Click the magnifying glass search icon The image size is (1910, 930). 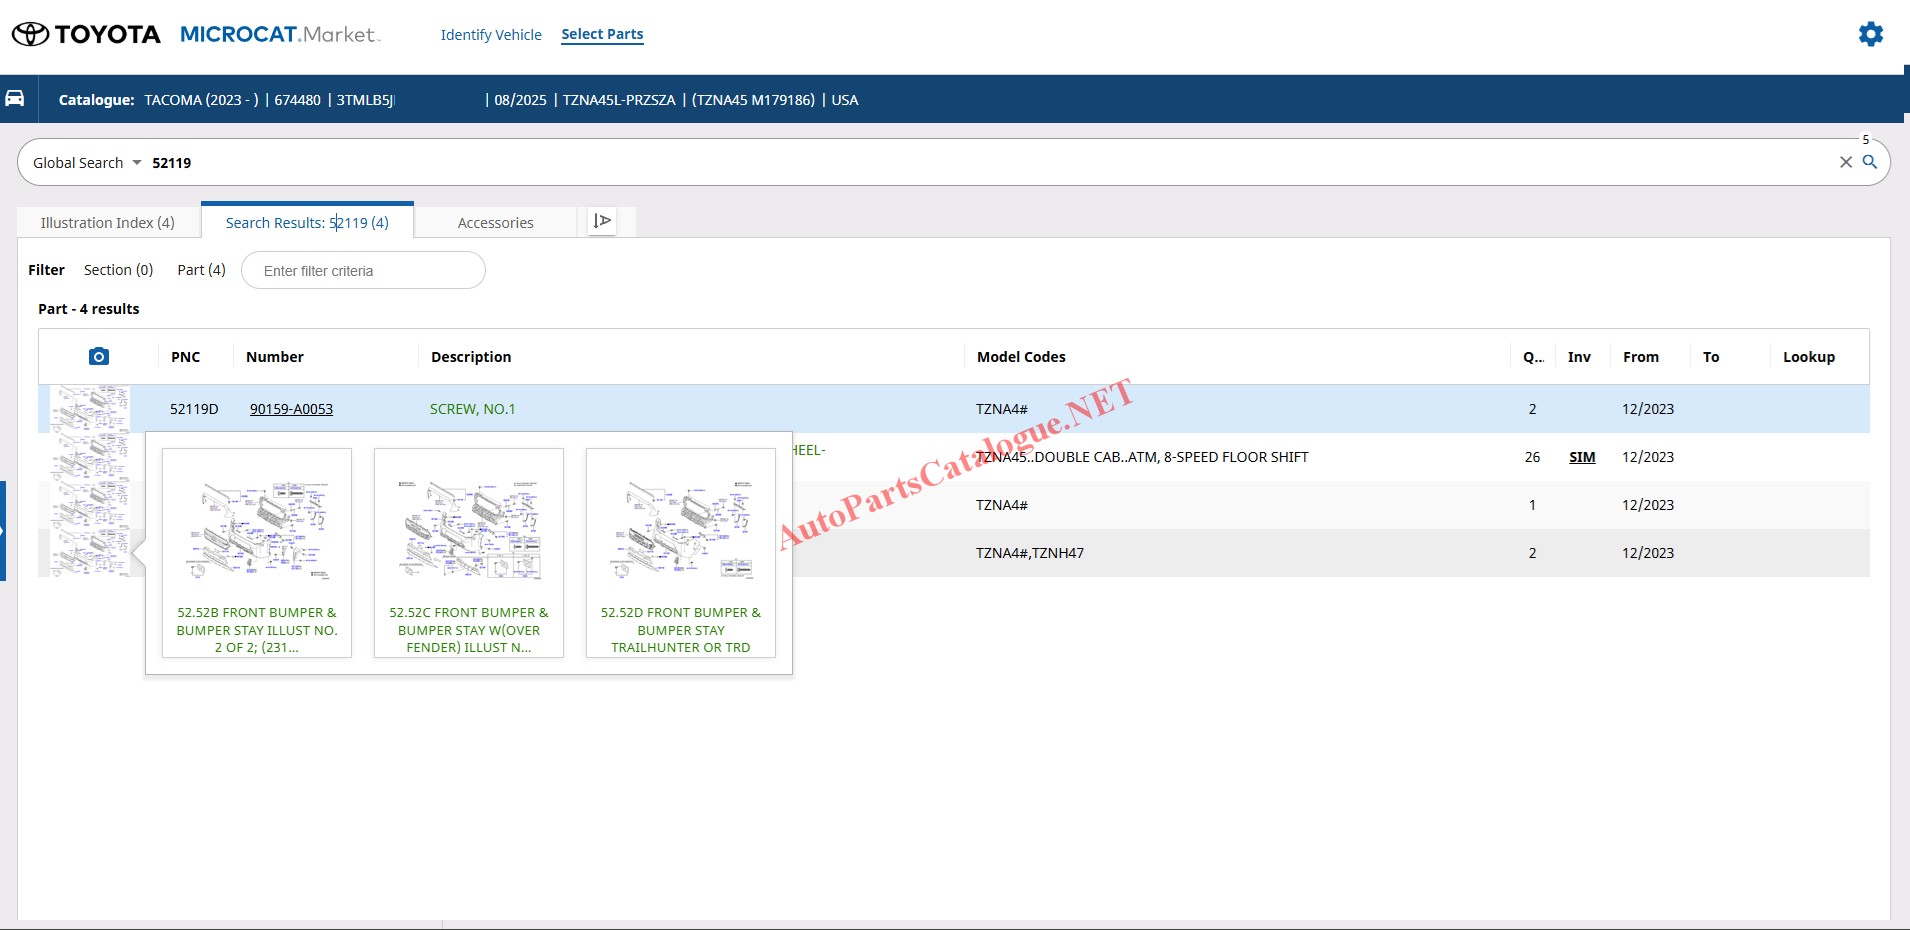1870,162
